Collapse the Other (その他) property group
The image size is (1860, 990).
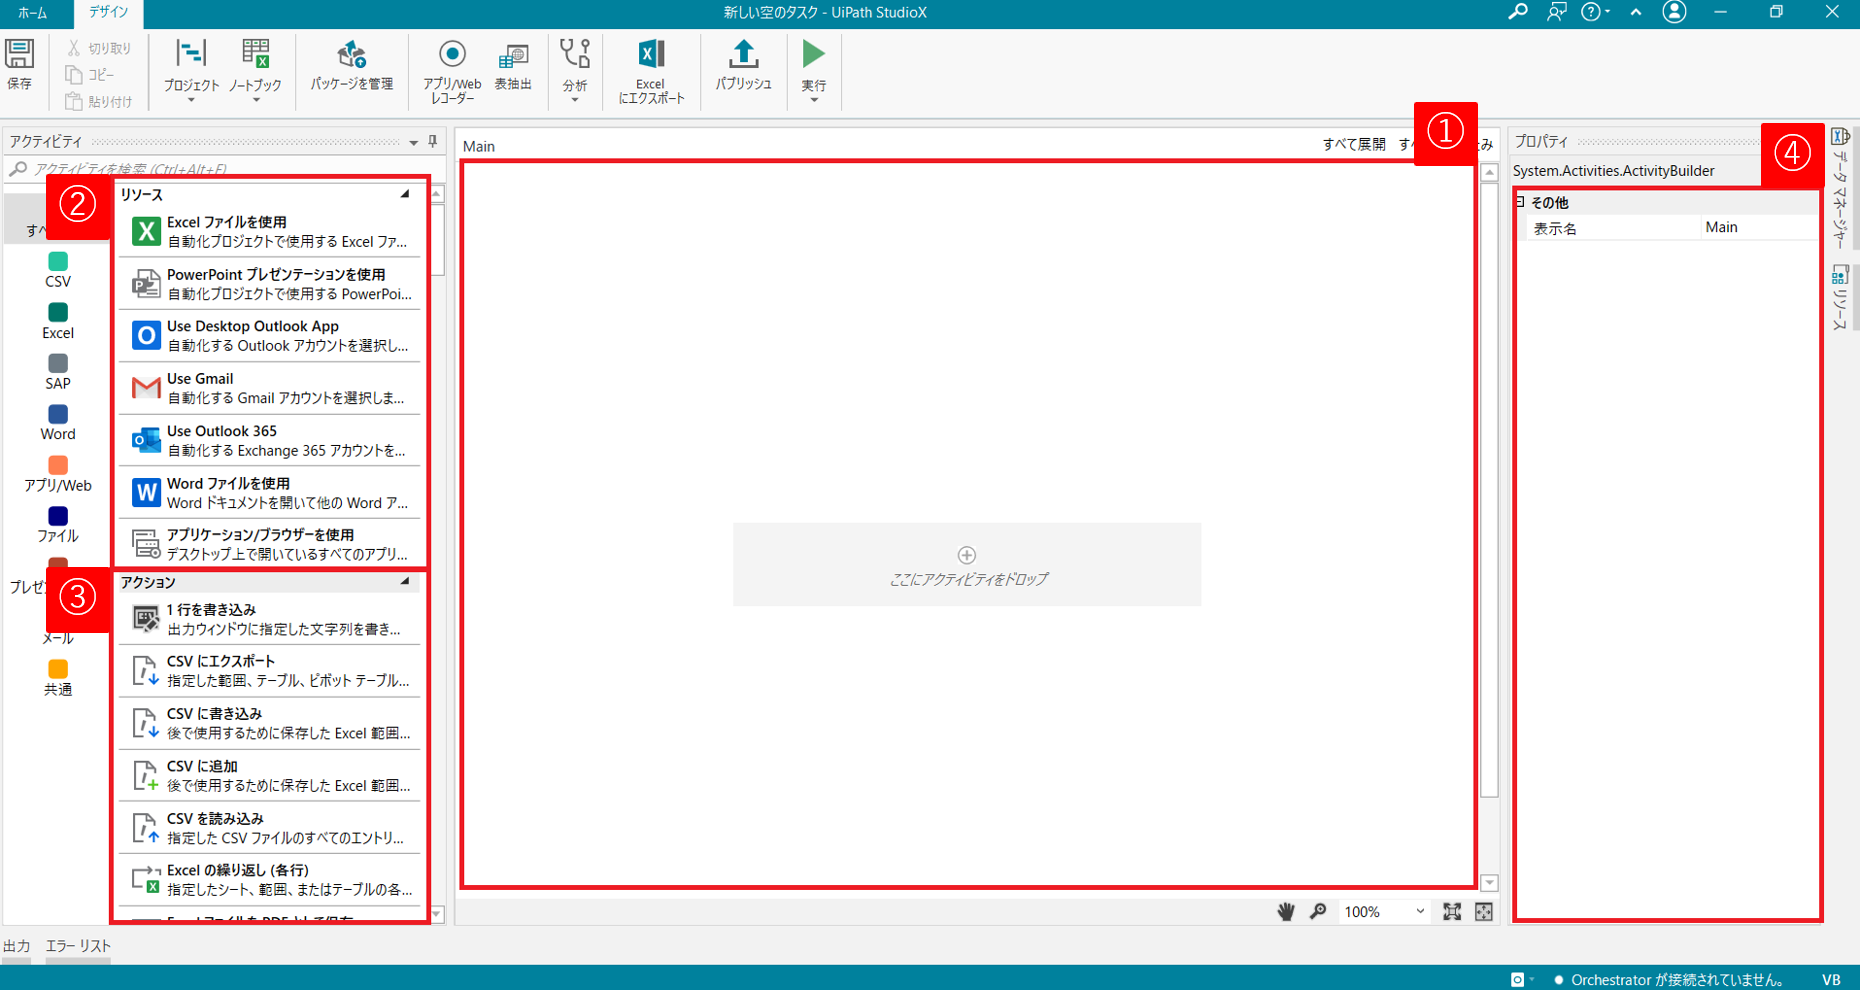click(1520, 202)
